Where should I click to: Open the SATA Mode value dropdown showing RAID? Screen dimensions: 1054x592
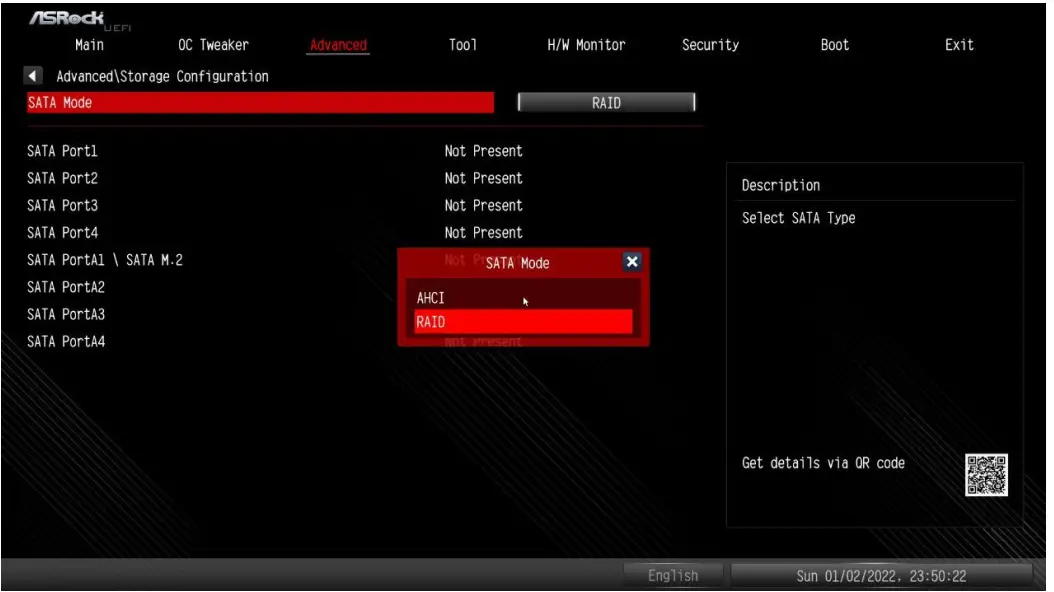608,101
